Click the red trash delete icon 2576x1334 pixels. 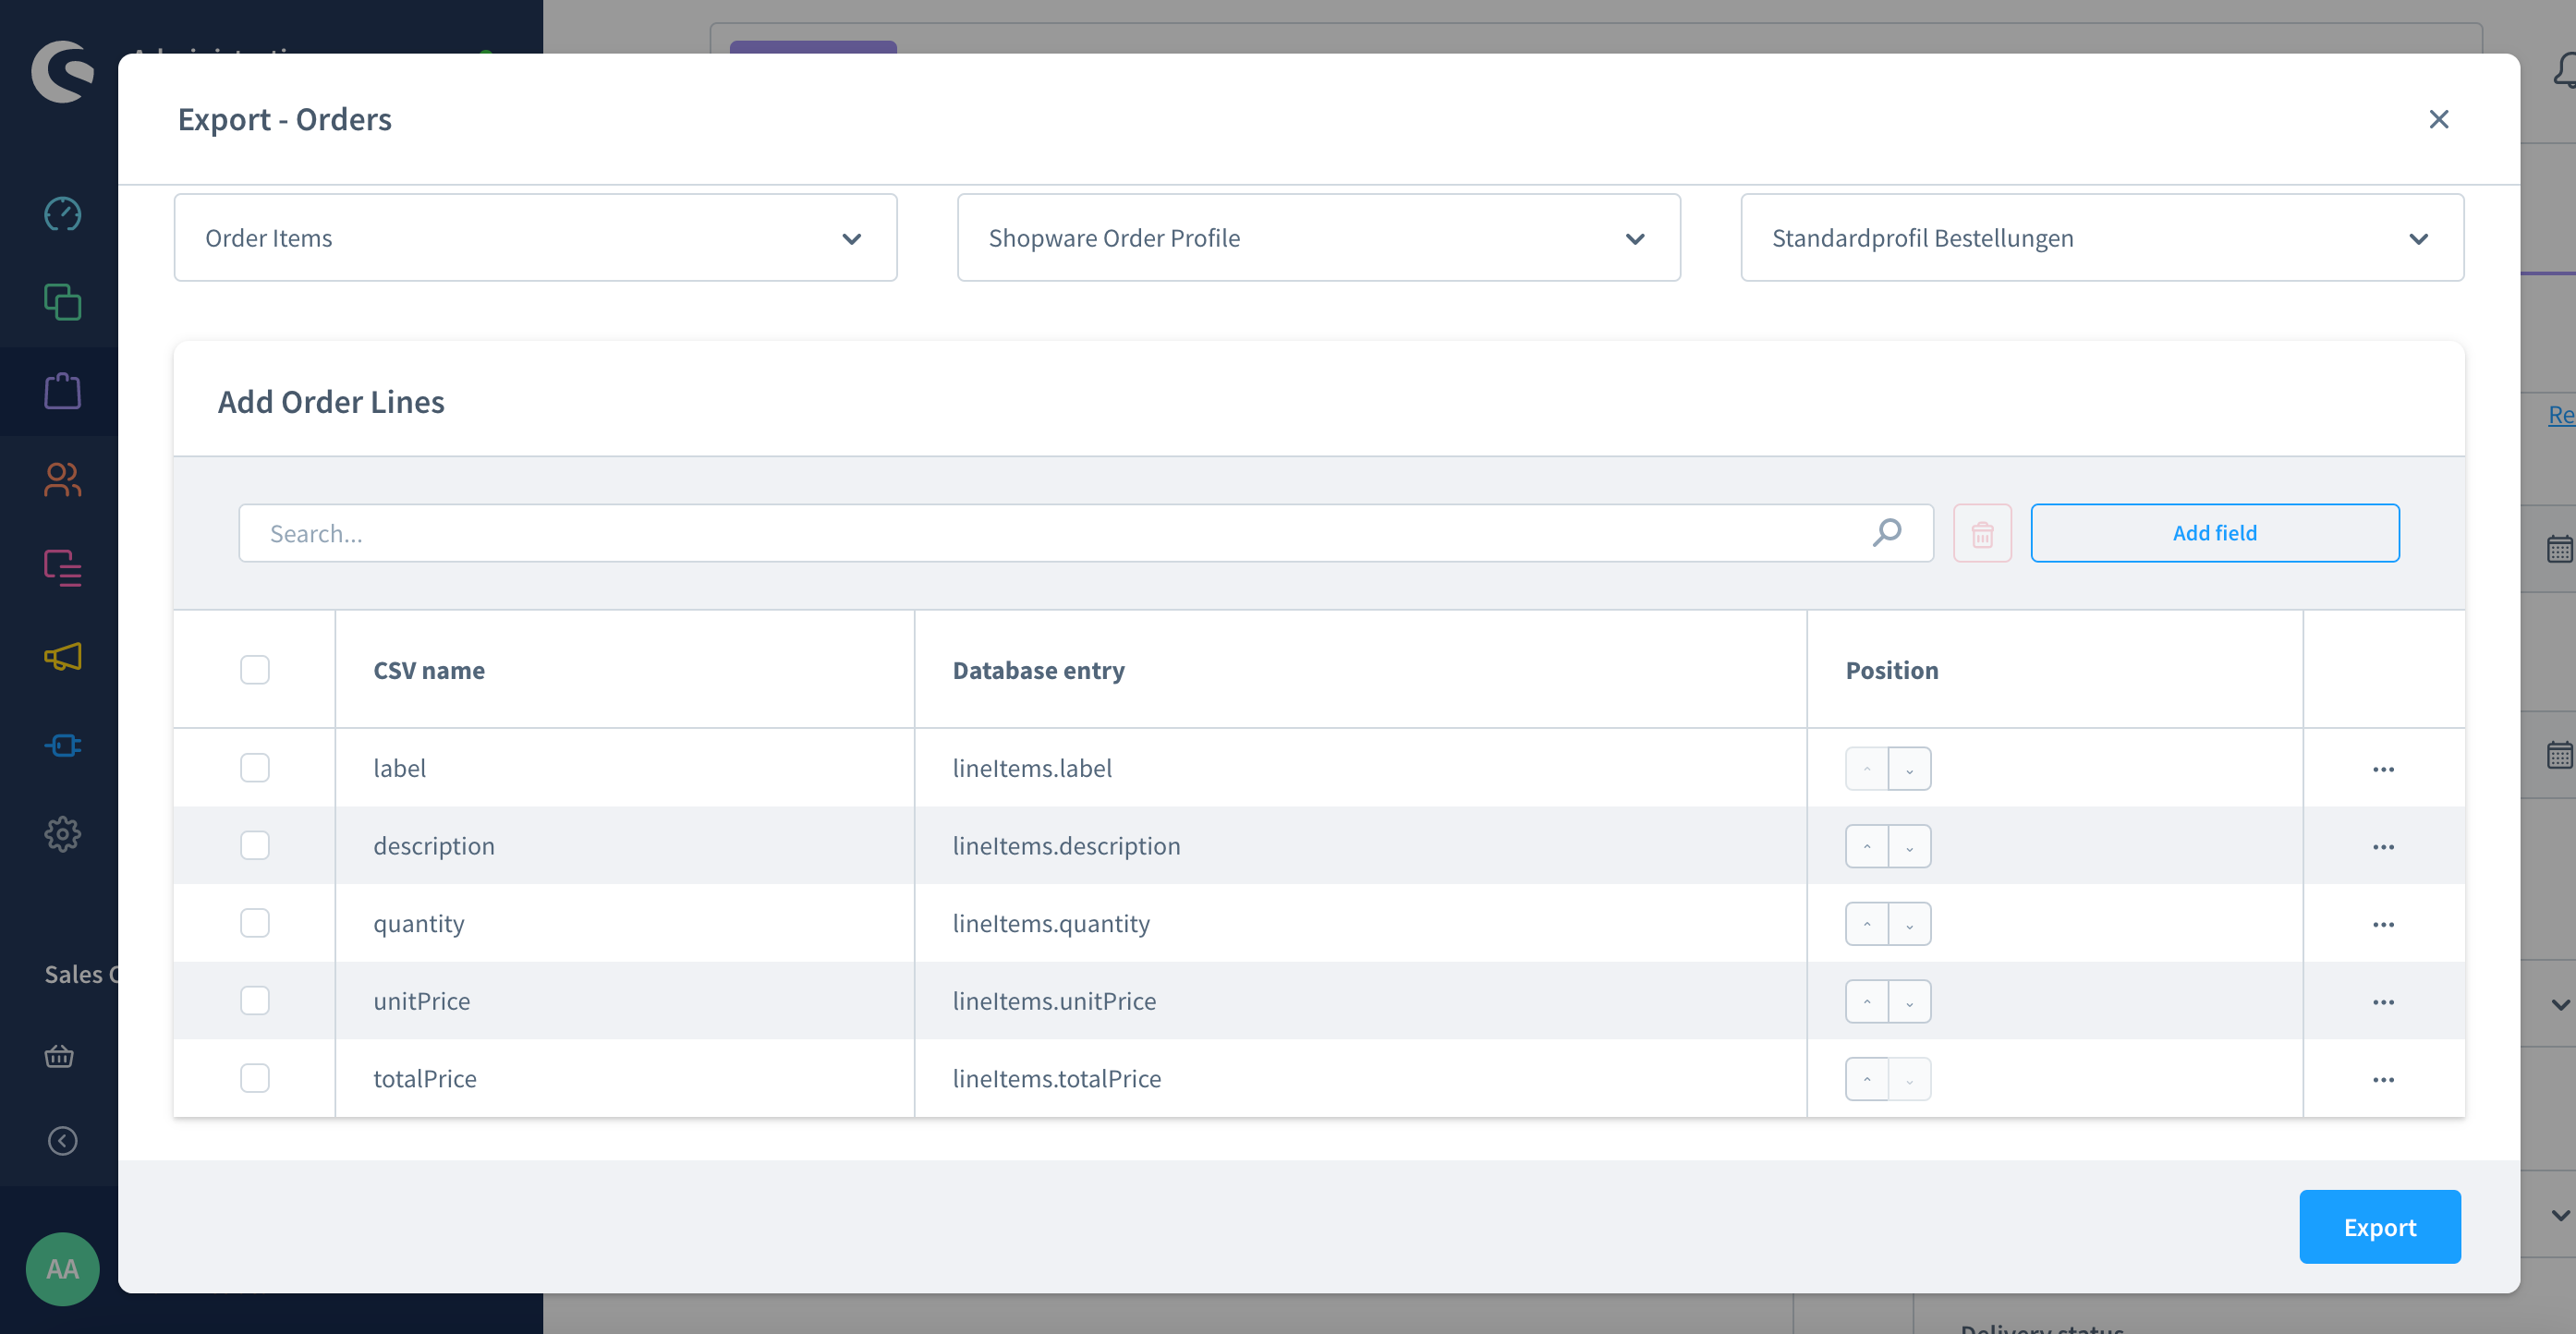[1982, 534]
